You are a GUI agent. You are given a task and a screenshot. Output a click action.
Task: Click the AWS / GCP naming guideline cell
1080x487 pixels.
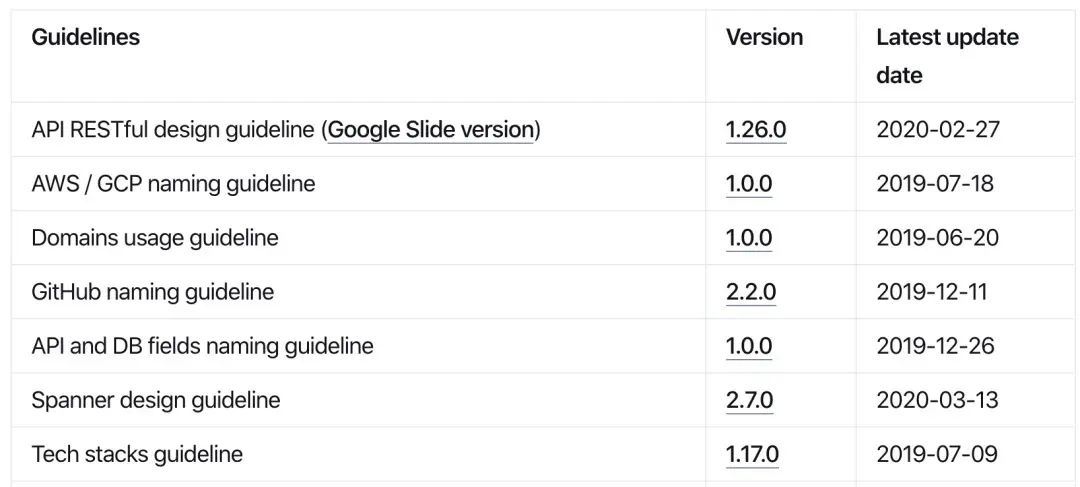tap(173, 184)
